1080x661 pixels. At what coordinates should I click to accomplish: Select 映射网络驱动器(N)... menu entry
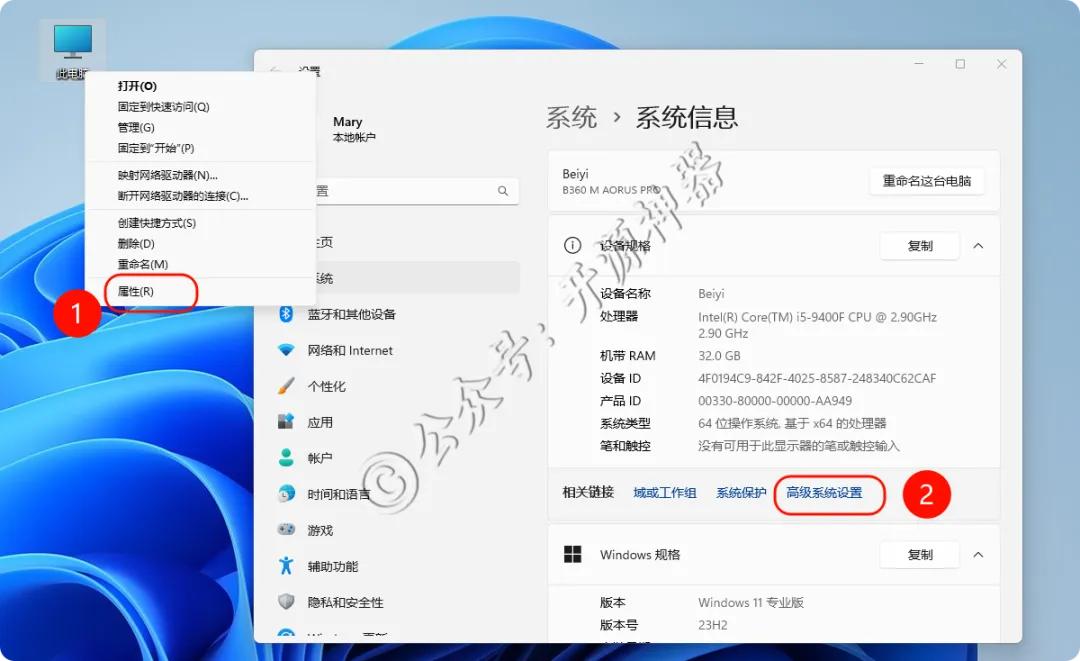pos(167,175)
